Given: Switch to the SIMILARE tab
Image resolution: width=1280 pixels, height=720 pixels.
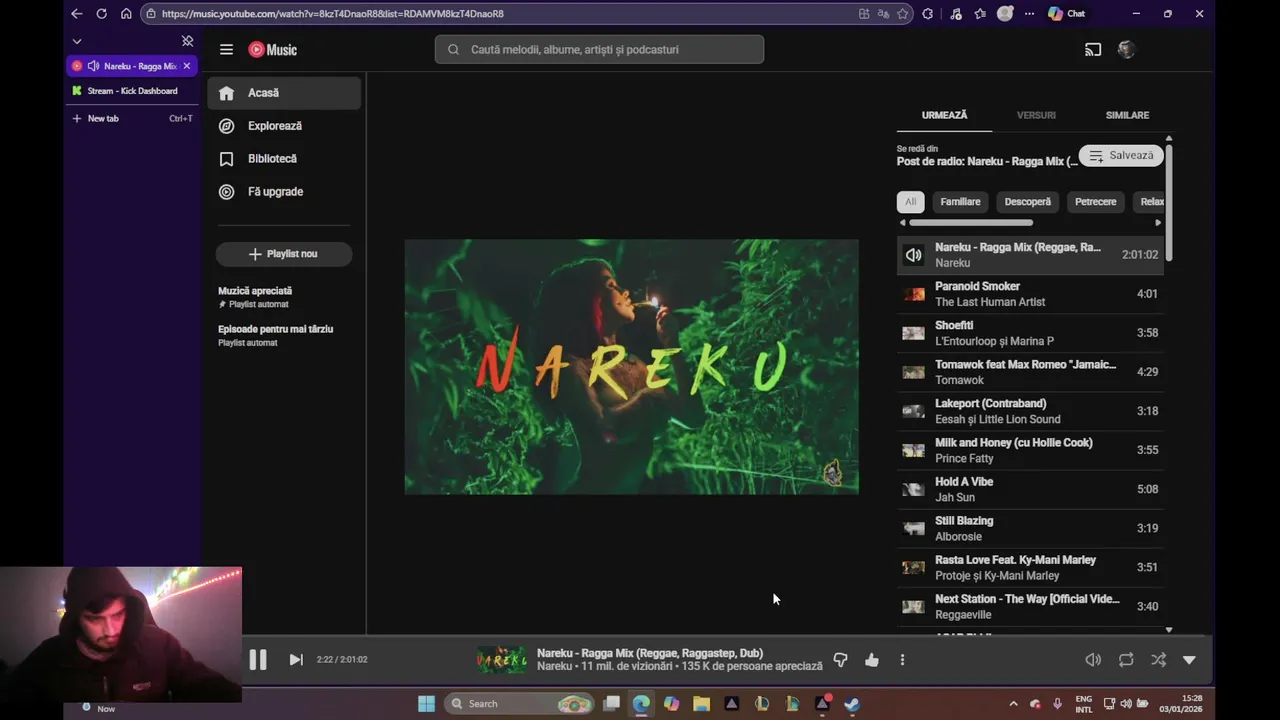Looking at the screenshot, I should [1127, 115].
